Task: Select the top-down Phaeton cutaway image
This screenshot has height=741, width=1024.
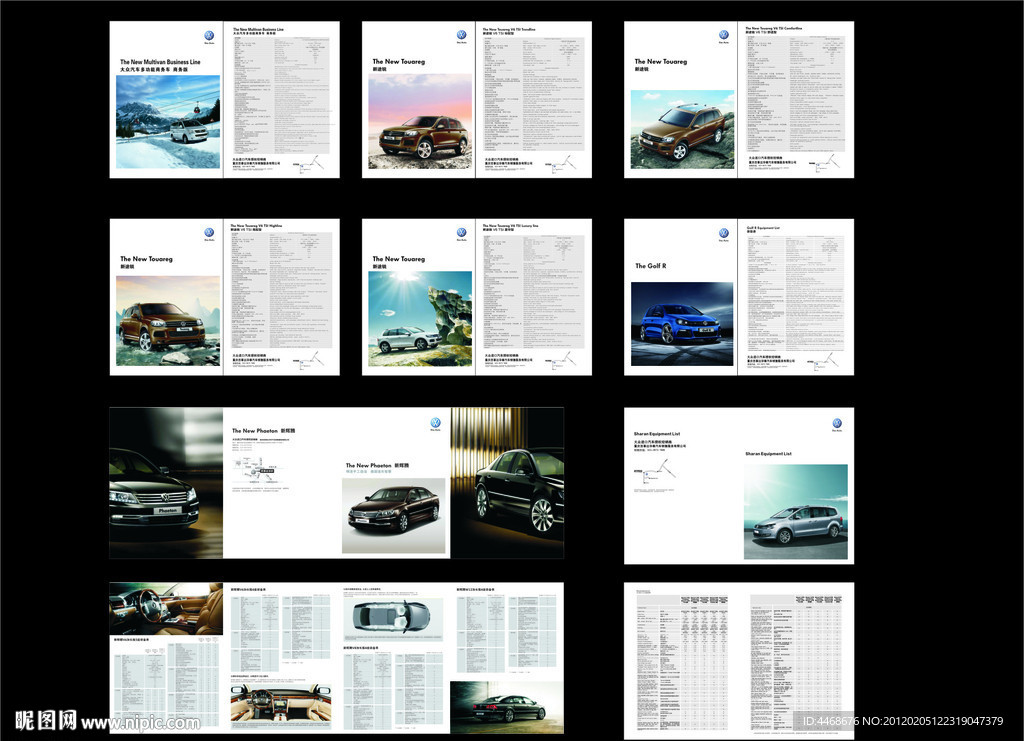Action: 393,619
